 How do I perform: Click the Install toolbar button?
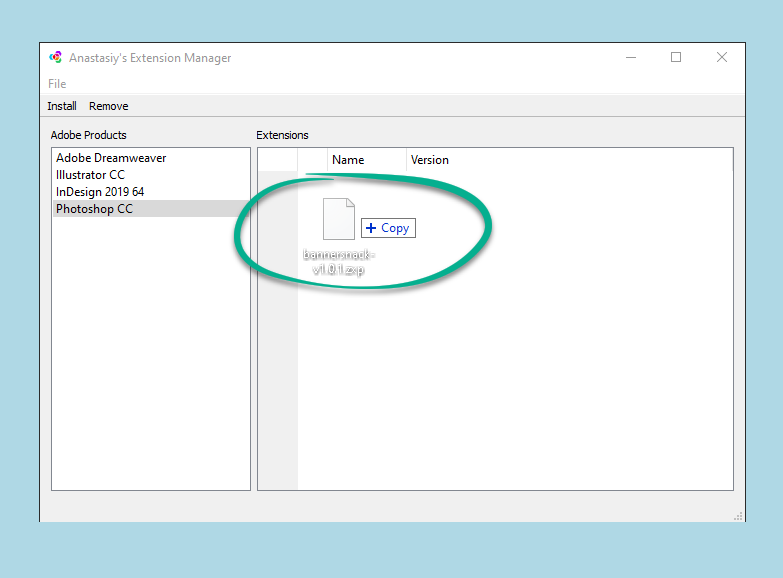[62, 106]
